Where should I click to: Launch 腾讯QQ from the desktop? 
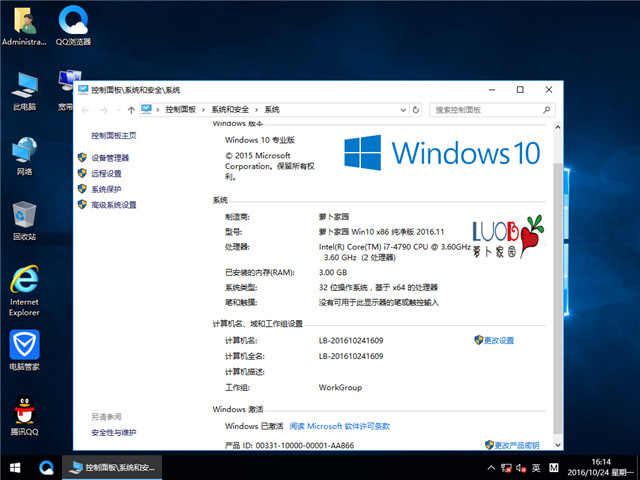pos(24,416)
